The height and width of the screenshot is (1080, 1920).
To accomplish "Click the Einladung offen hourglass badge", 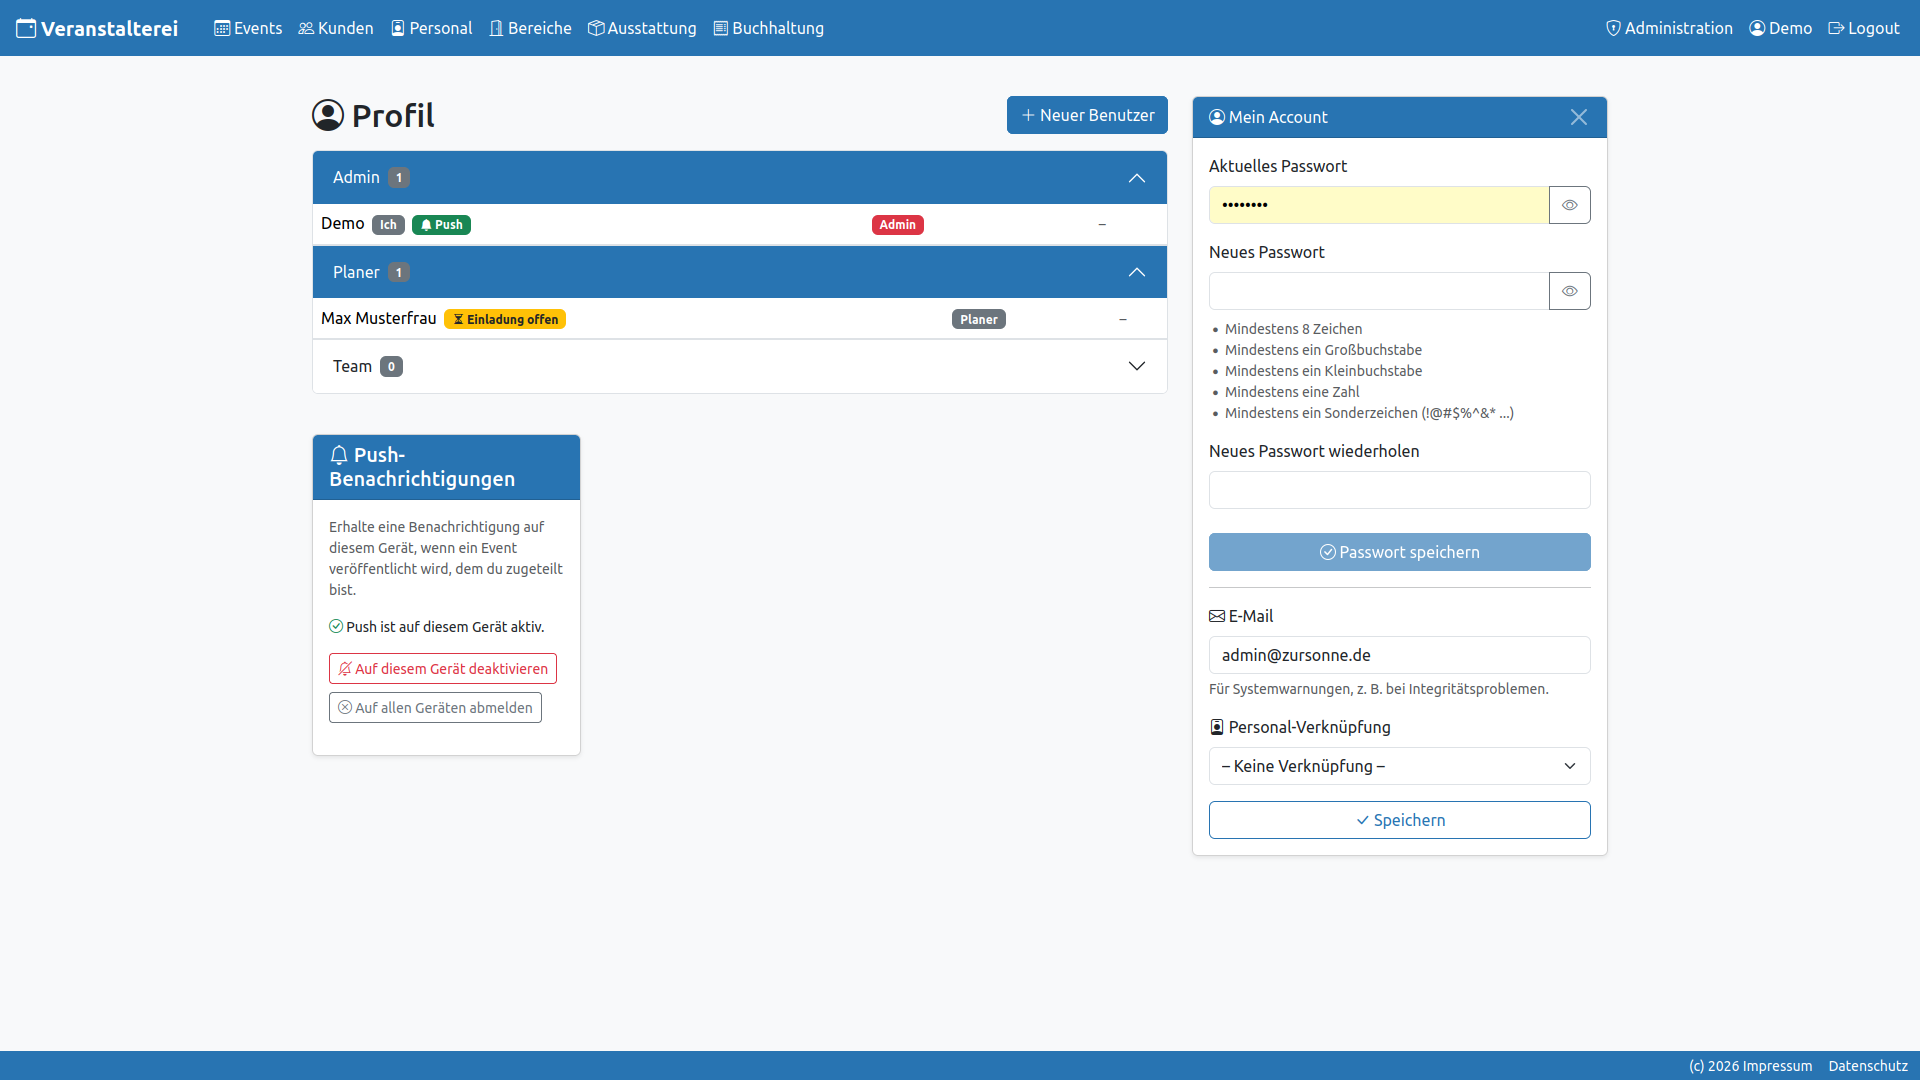I will click(505, 319).
